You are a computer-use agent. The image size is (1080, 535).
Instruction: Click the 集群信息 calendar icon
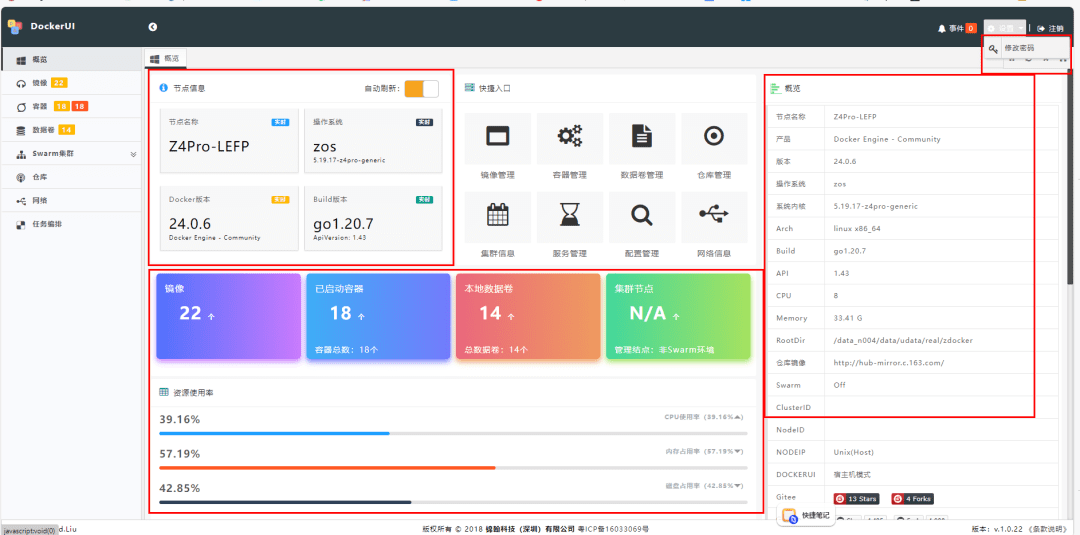pyautogui.click(x=497, y=215)
